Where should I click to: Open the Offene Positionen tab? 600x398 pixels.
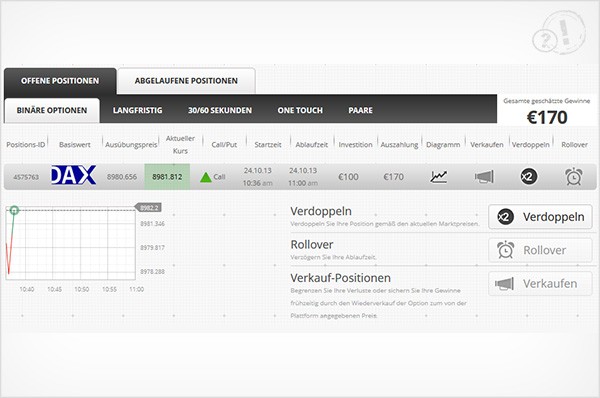(60, 81)
